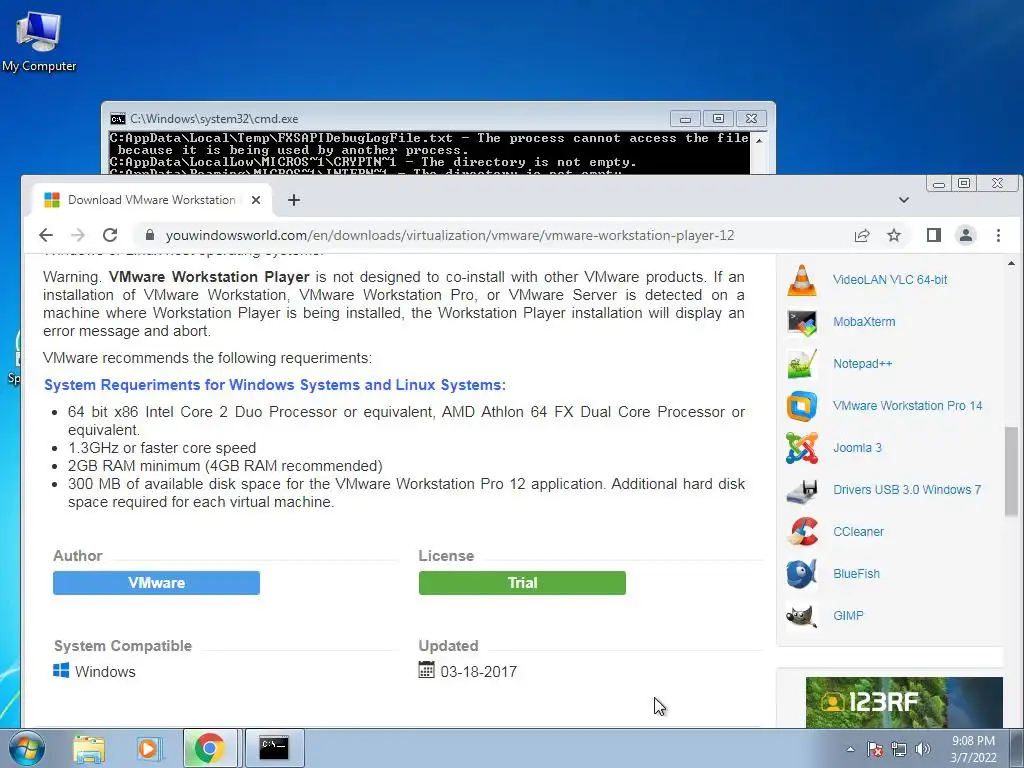Open the GIMP link
The width and height of the screenshot is (1024, 768).
(x=848, y=616)
